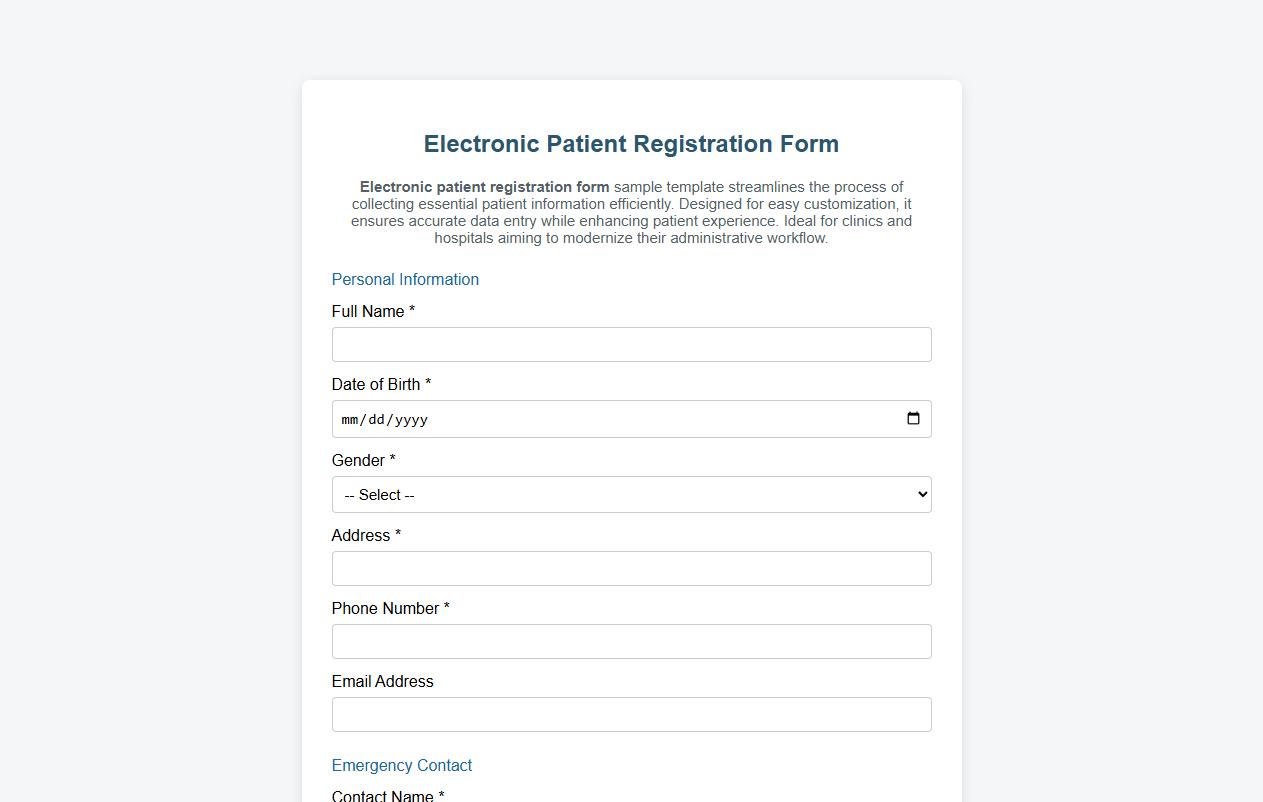
Task: Click the Full Name input field
Action: 631,344
